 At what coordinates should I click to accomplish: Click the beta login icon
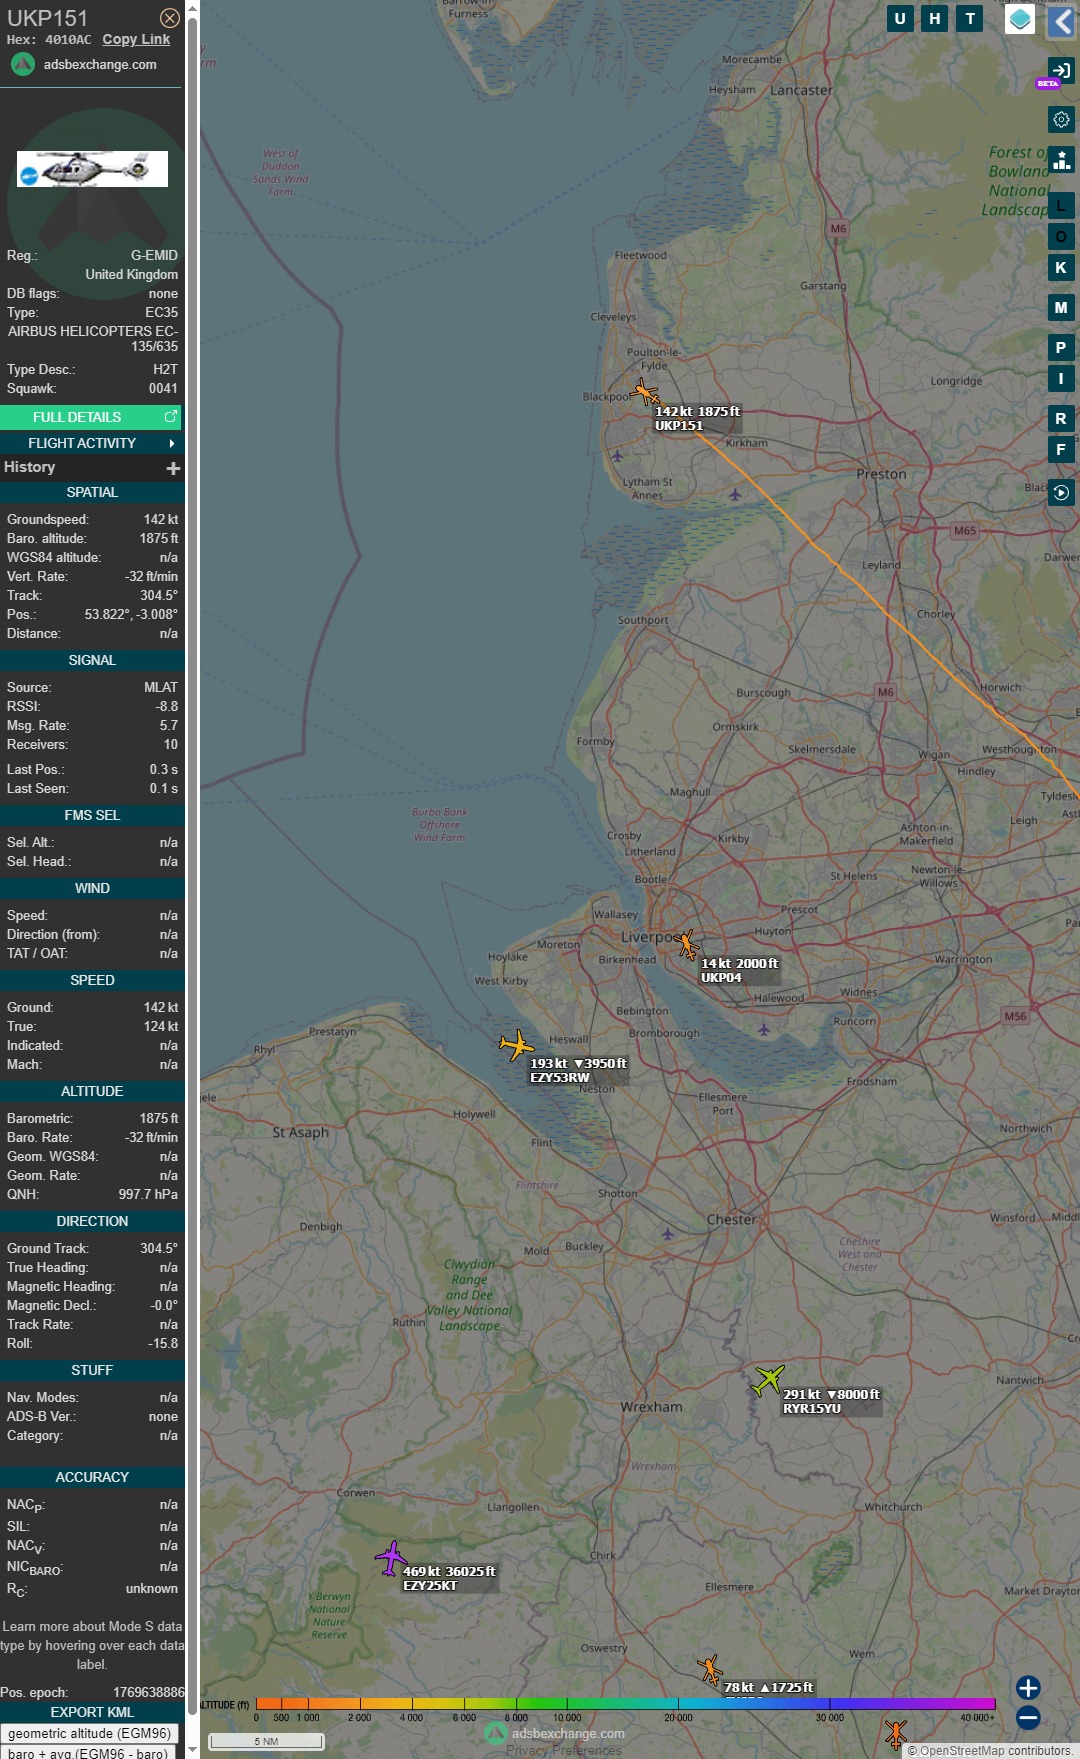[1061, 70]
